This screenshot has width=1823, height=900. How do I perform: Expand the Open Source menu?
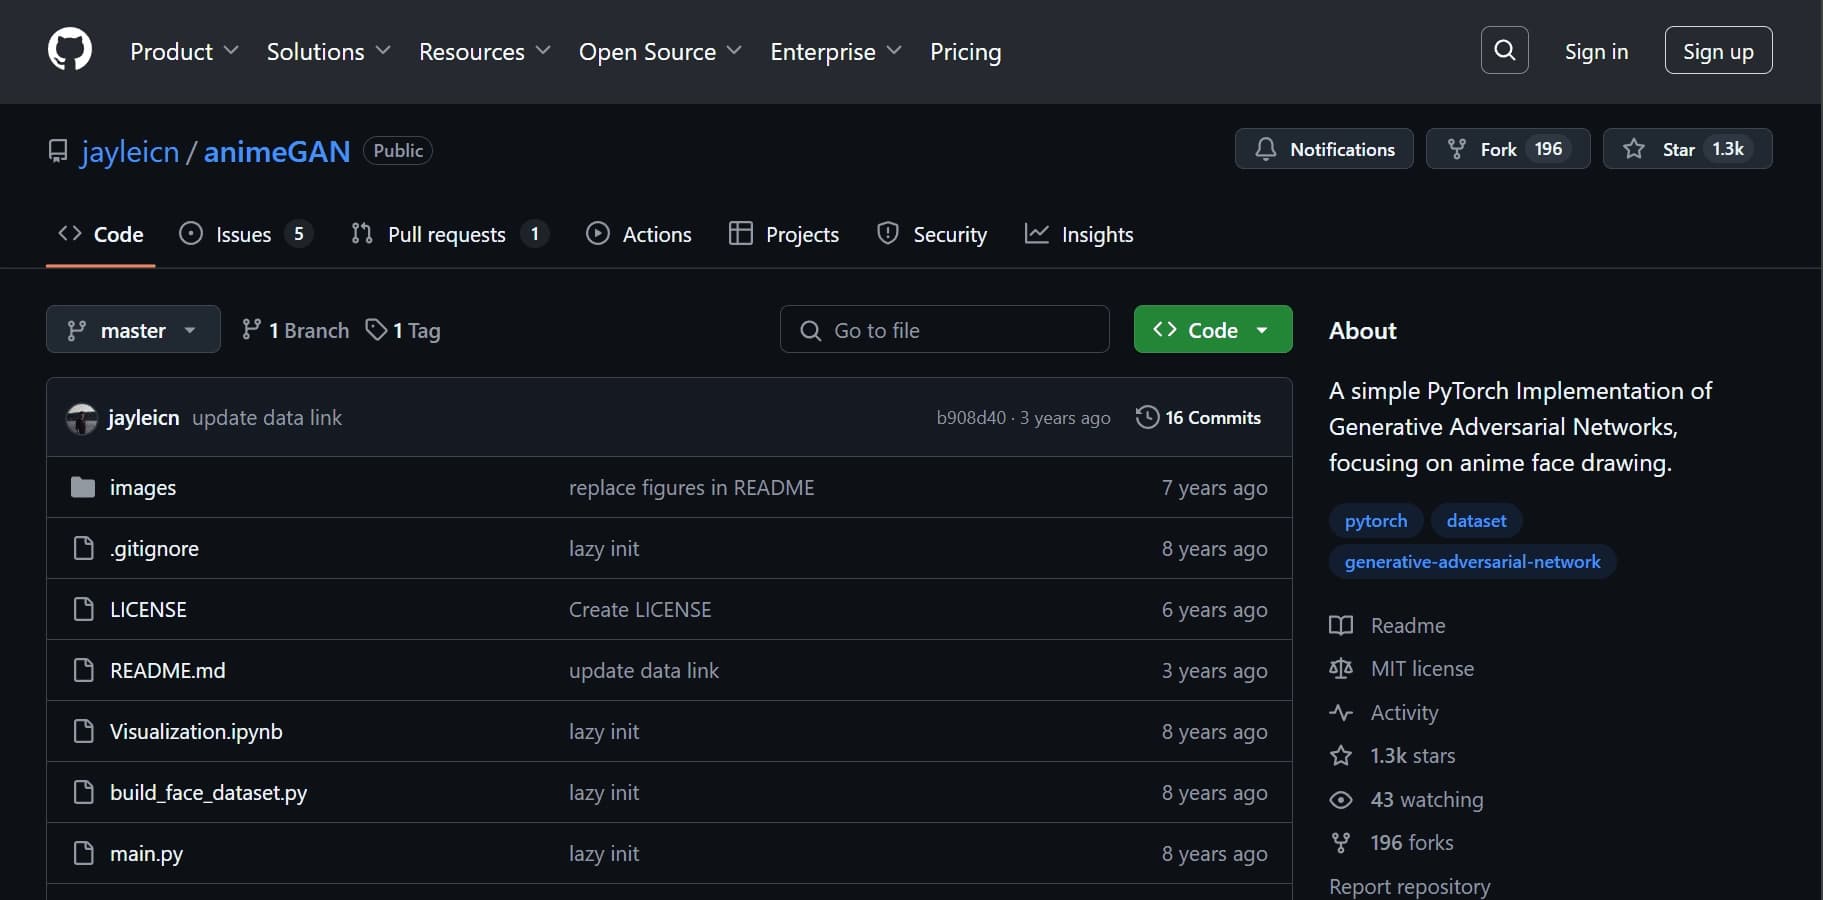660,51
